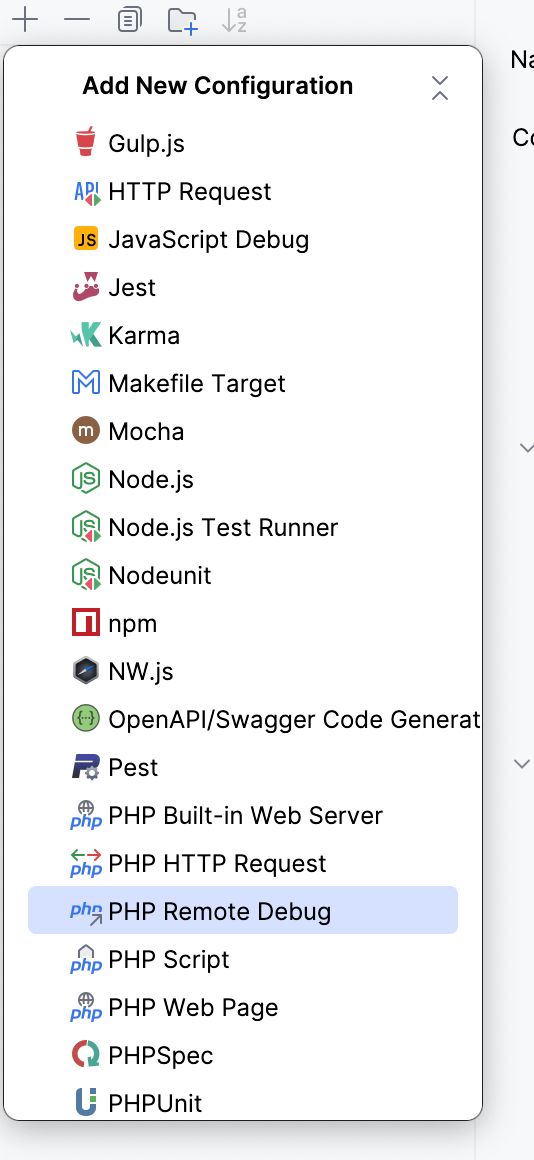Click the Sort Configurations alphabetically icon

[234, 19]
